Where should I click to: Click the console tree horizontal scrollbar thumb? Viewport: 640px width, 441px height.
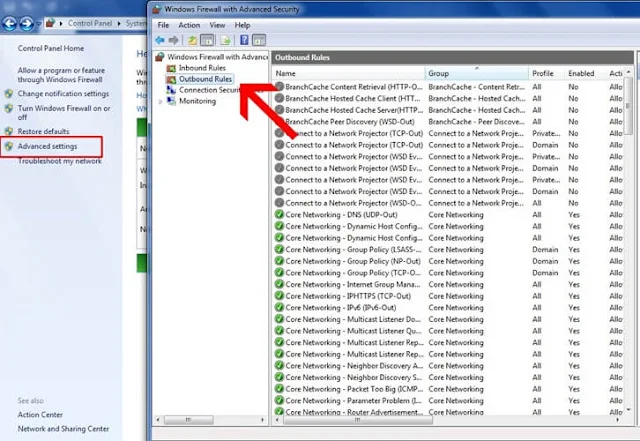[188, 420]
